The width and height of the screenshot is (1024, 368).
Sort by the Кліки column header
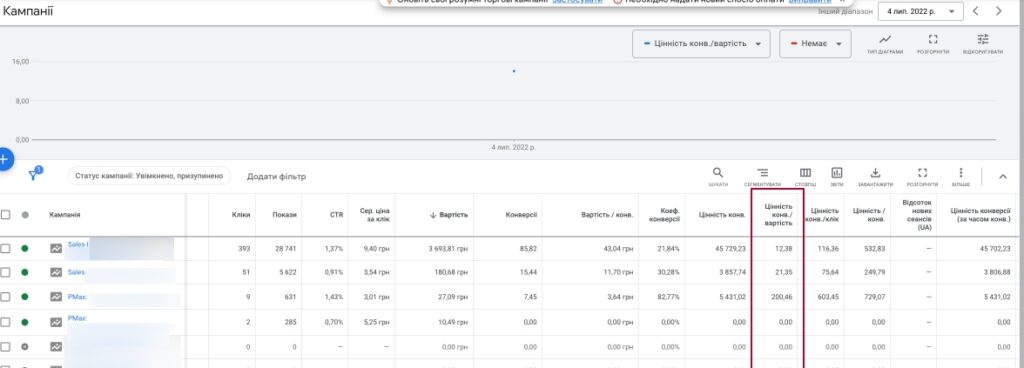pyautogui.click(x=241, y=215)
